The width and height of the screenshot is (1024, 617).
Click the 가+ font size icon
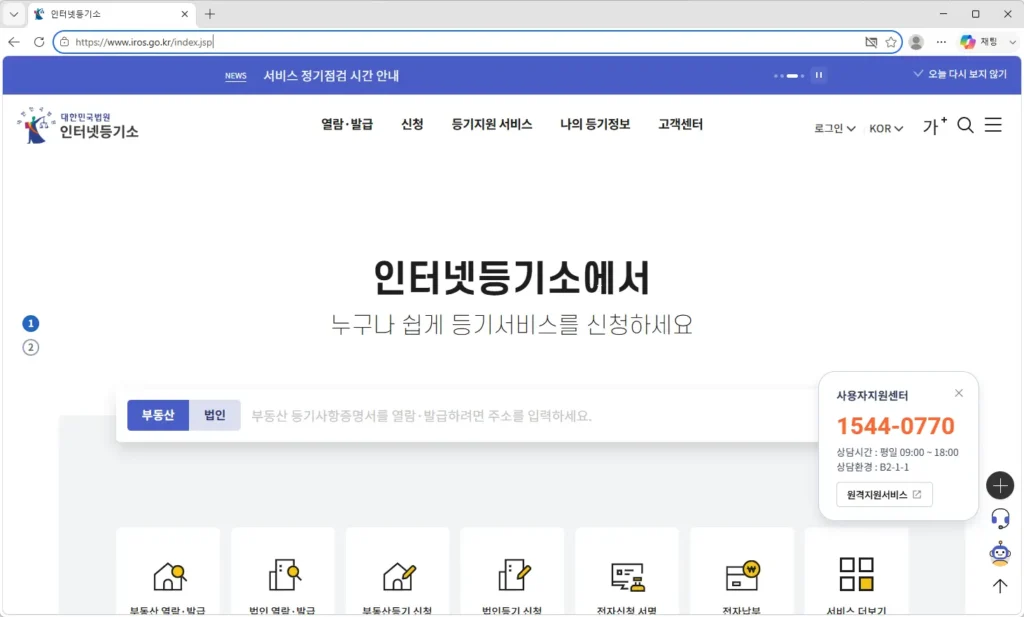tap(935, 125)
